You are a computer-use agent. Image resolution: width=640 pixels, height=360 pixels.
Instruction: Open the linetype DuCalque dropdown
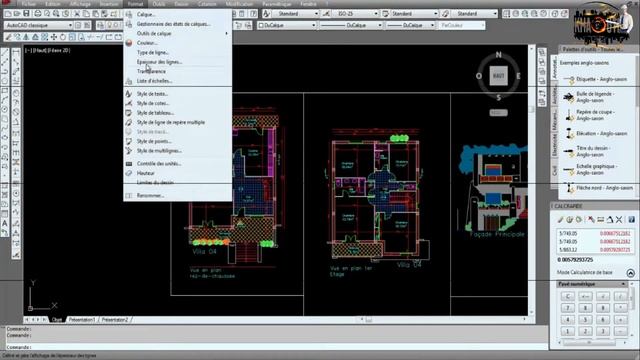coord(351,25)
